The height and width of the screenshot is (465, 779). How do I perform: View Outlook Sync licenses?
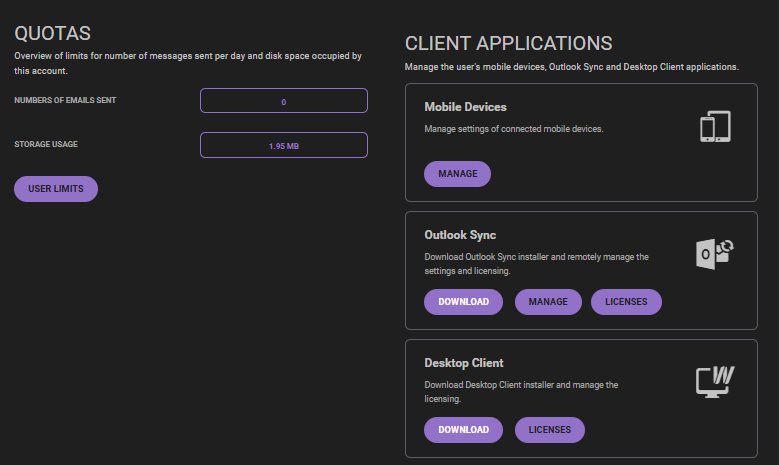[626, 302]
